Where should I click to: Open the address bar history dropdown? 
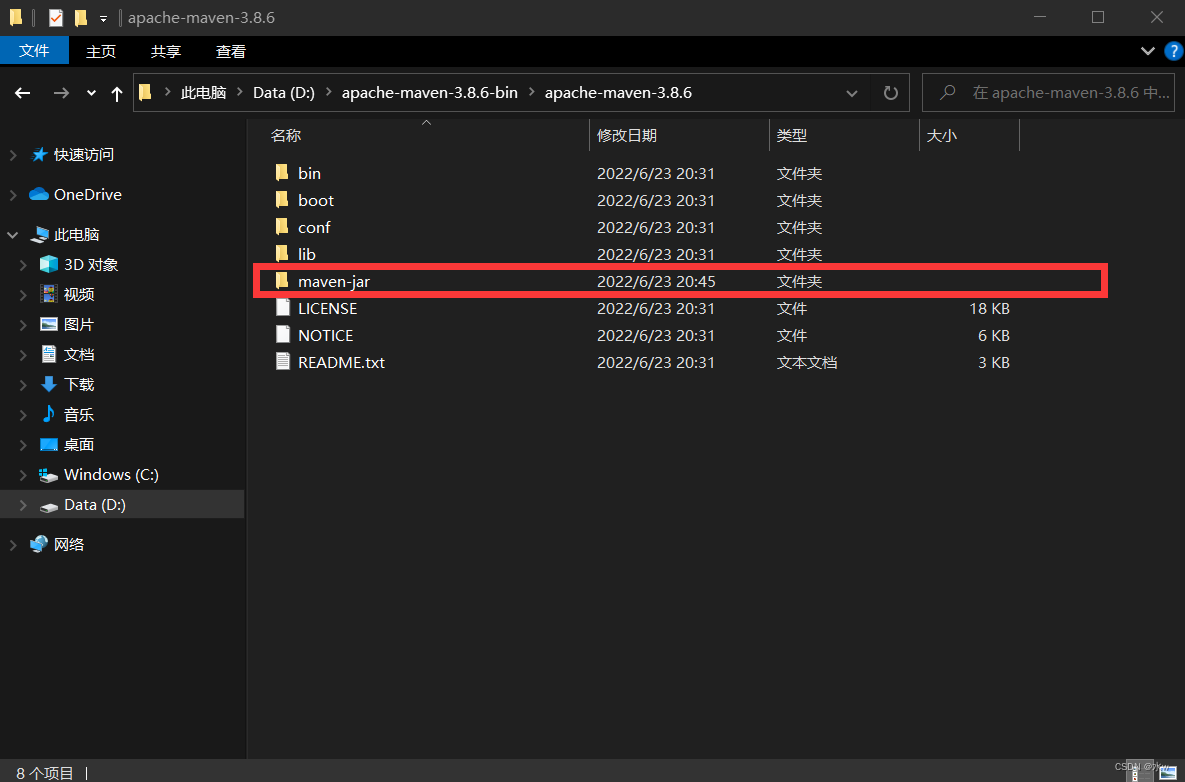pos(852,93)
